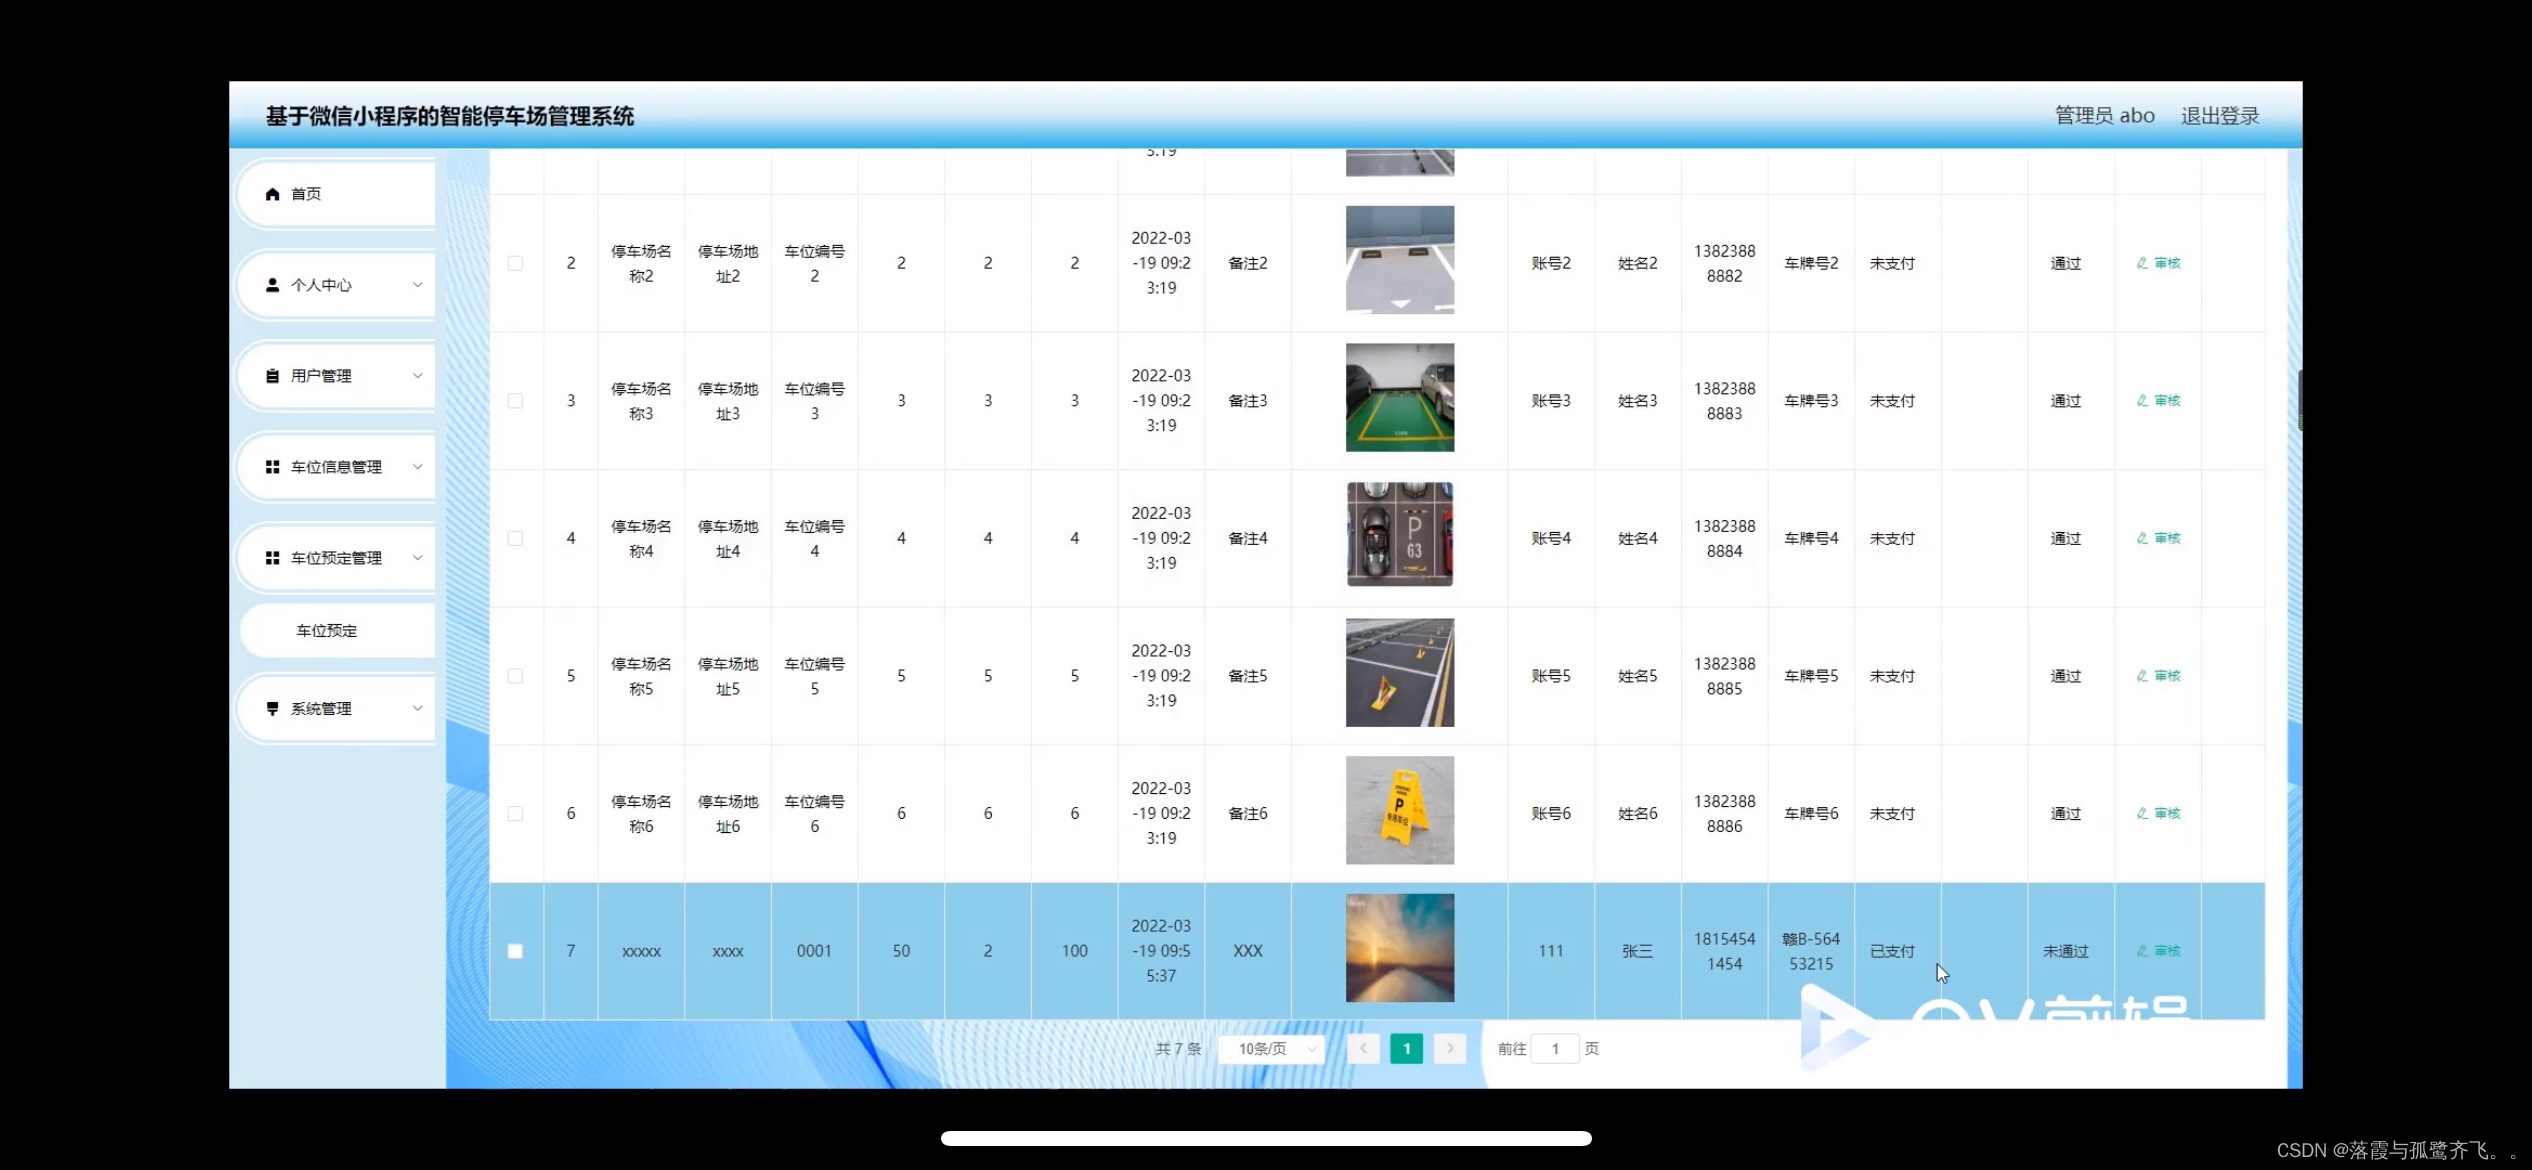Viewport: 2532px width, 1170px height.
Task: Collapse the 车位预定管理 submenu chevron
Action: click(418, 558)
